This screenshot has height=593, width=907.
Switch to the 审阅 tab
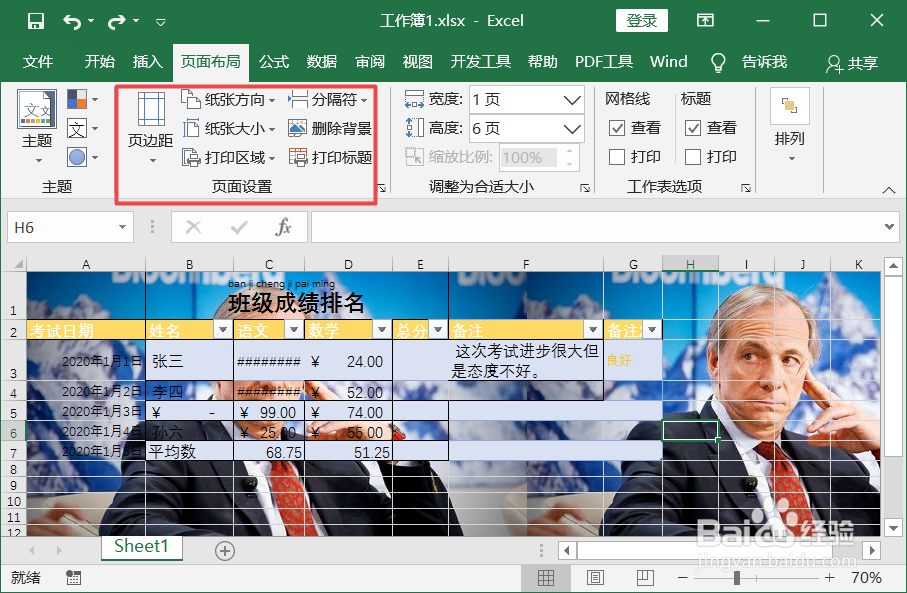click(x=370, y=61)
